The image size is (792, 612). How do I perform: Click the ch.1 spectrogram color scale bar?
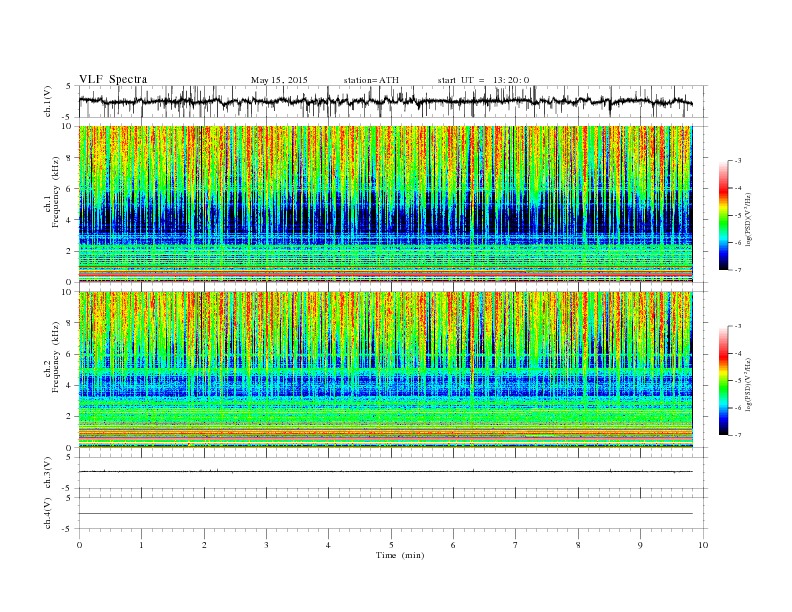[x=723, y=215]
